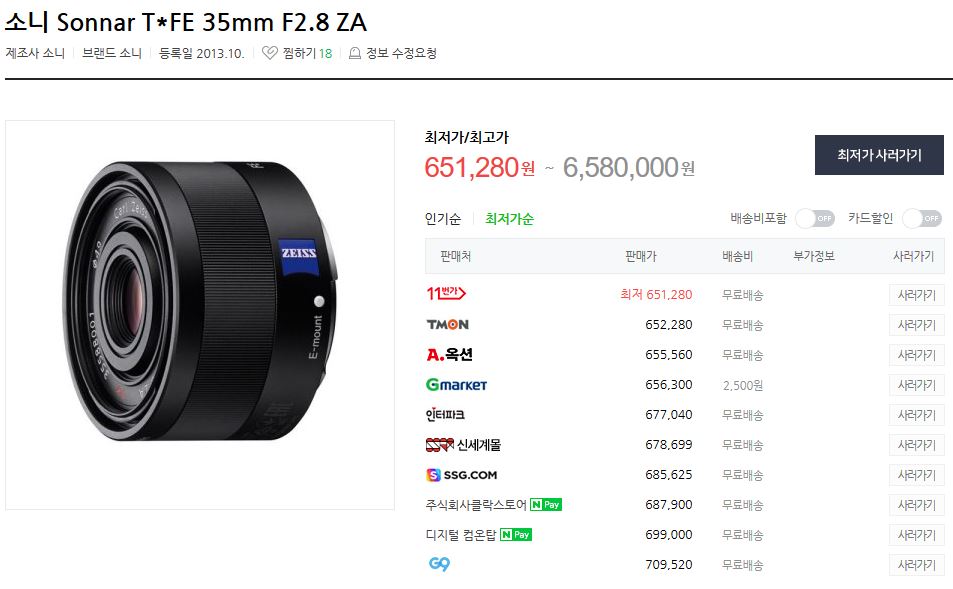Sort by 인기순 tab
This screenshot has height=589, width=953.
[x=442, y=219]
